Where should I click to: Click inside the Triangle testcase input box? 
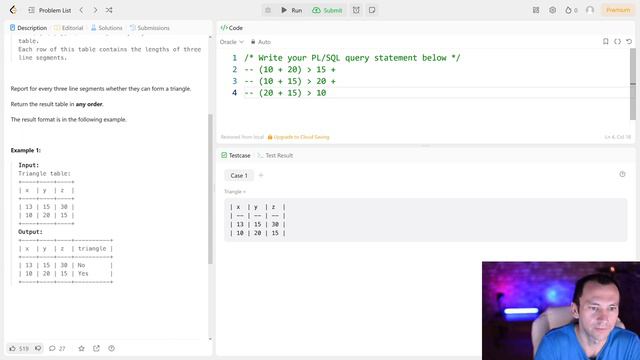coord(425,220)
